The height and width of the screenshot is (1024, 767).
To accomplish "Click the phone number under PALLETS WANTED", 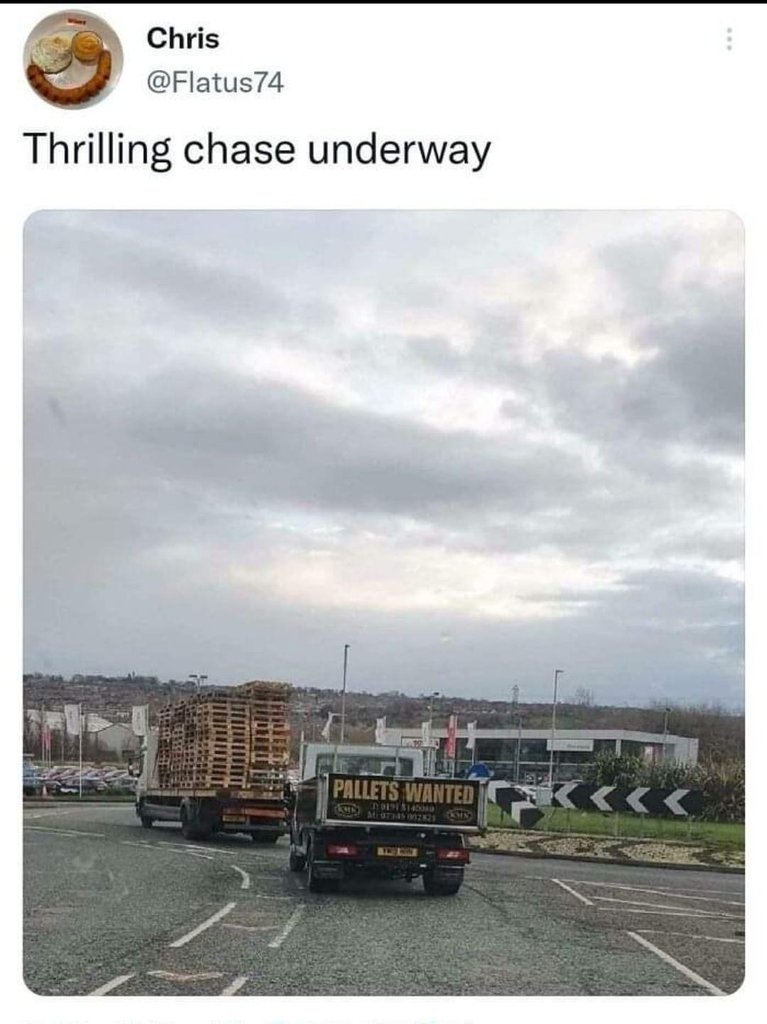I will 402,812.
